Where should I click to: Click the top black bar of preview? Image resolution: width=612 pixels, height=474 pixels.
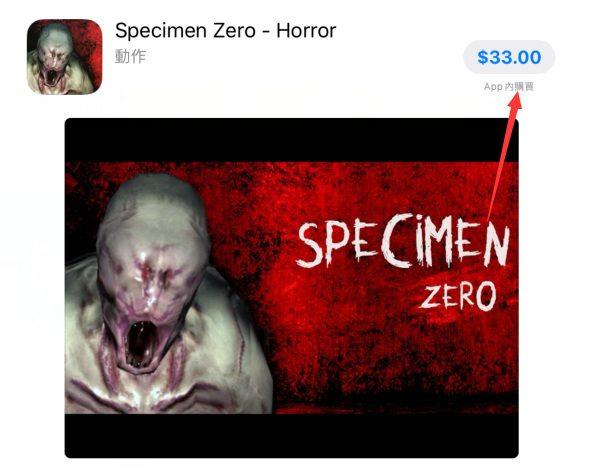292,140
